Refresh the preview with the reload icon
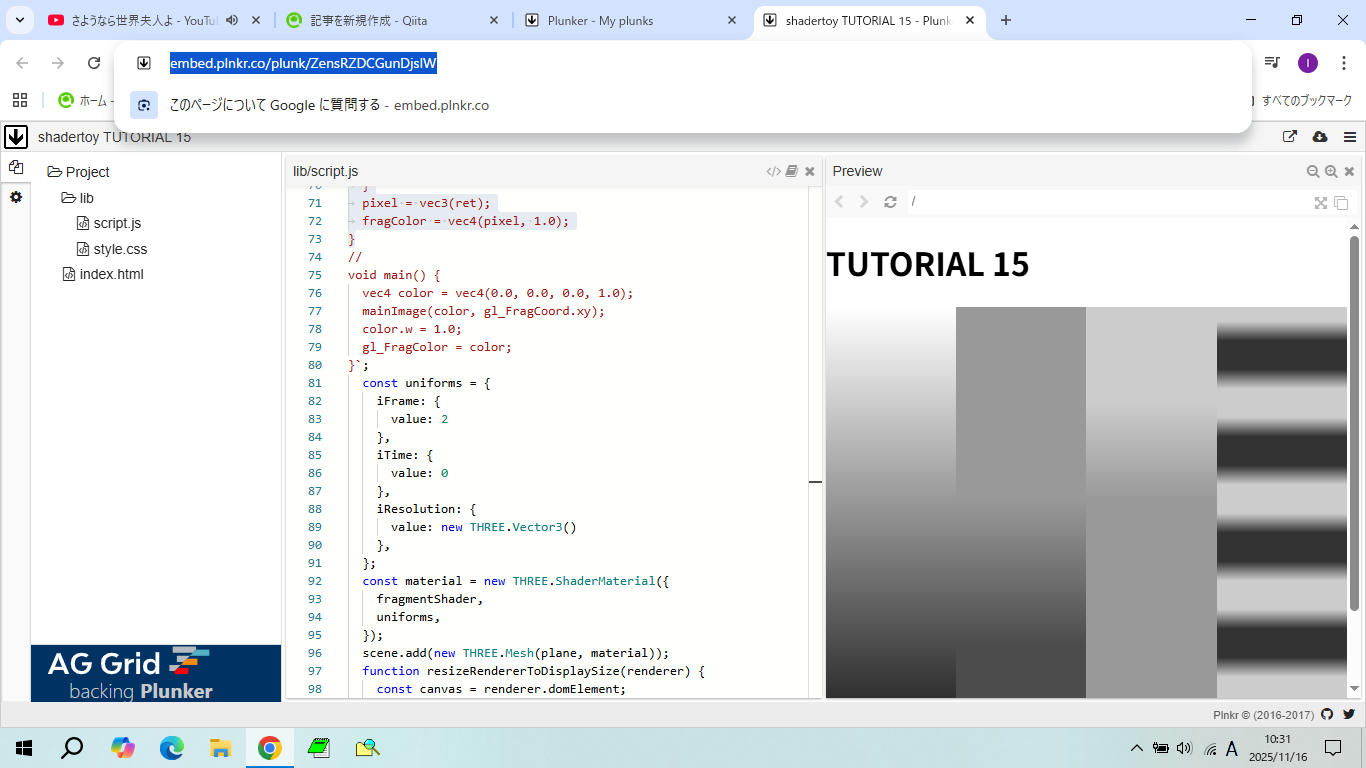 (890, 202)
